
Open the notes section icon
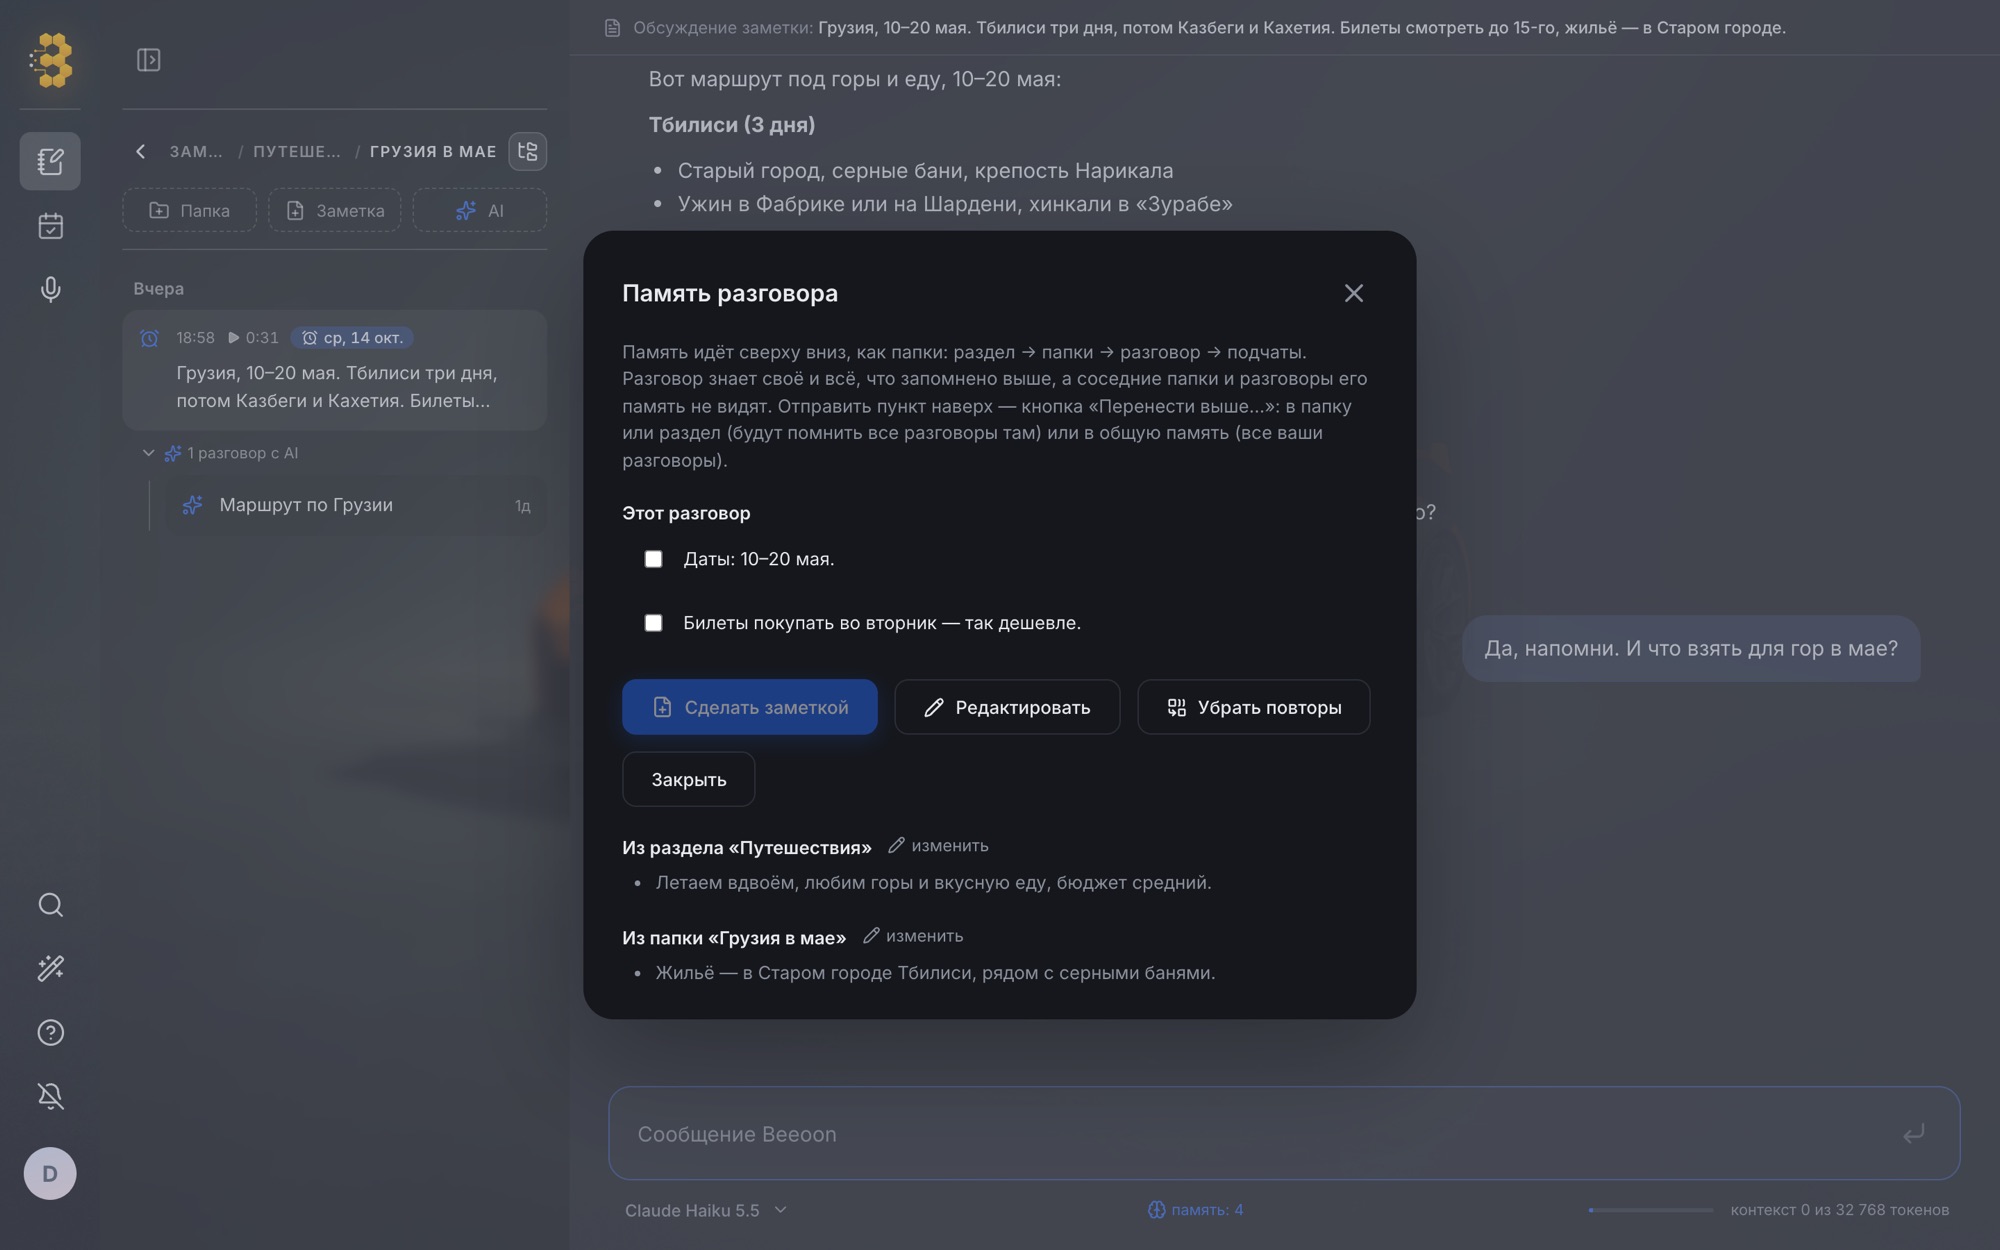coord(50,161)
